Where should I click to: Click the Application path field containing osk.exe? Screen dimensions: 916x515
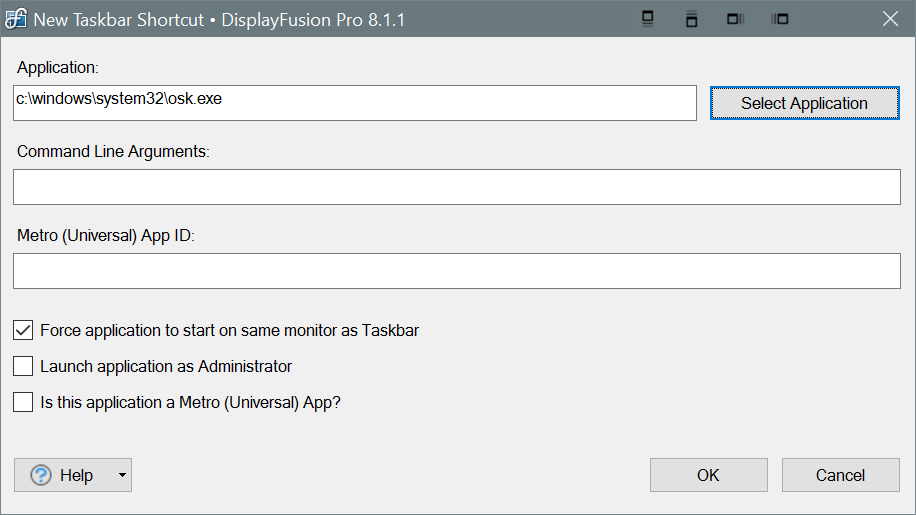354,102
